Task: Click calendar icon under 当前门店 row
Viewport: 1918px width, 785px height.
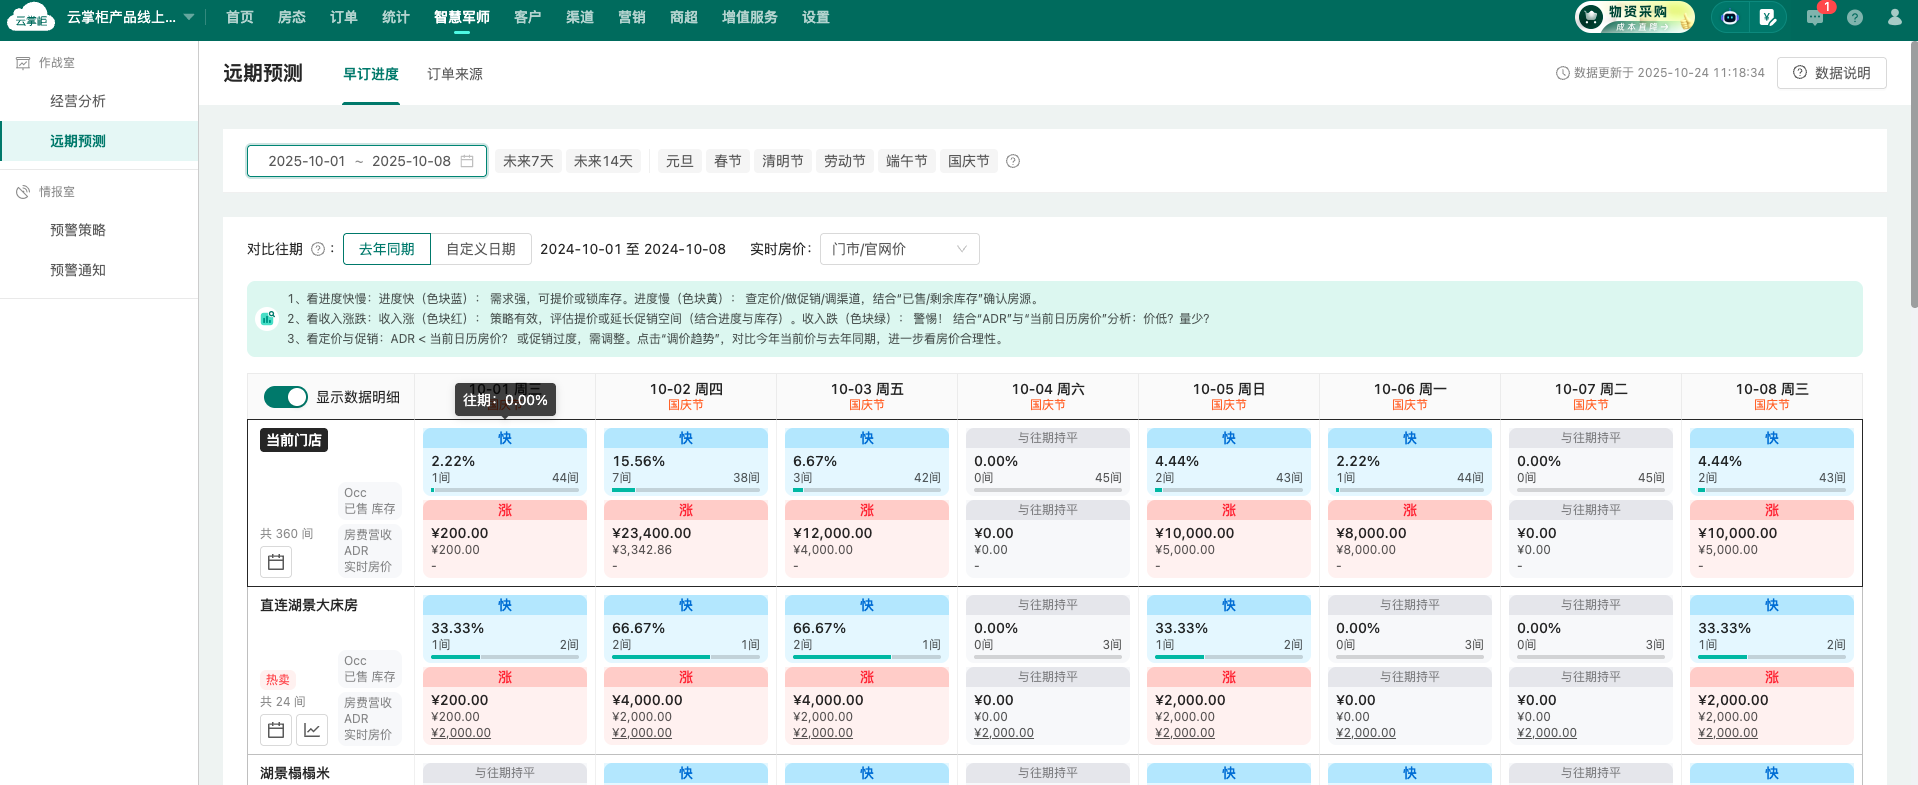Action: [276, 562]
